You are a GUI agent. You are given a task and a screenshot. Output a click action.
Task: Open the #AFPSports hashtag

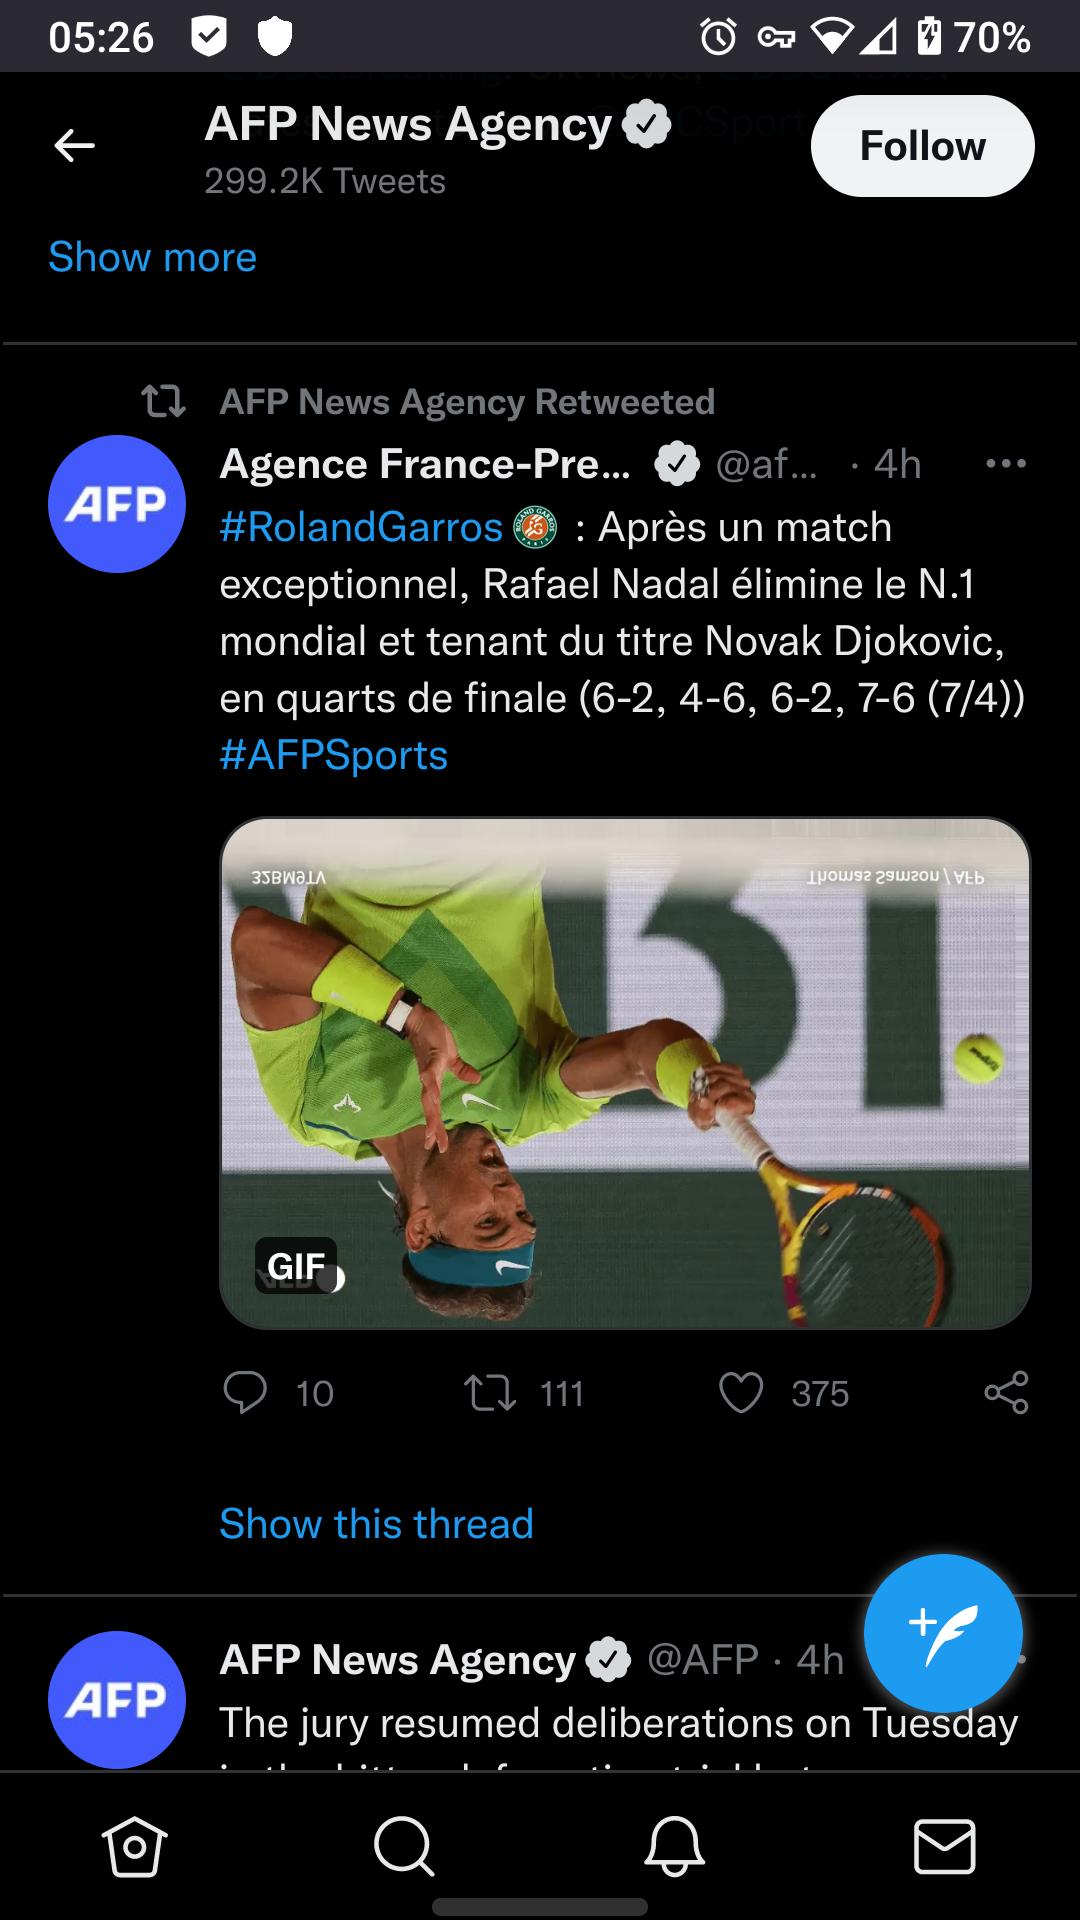(333, 755)
